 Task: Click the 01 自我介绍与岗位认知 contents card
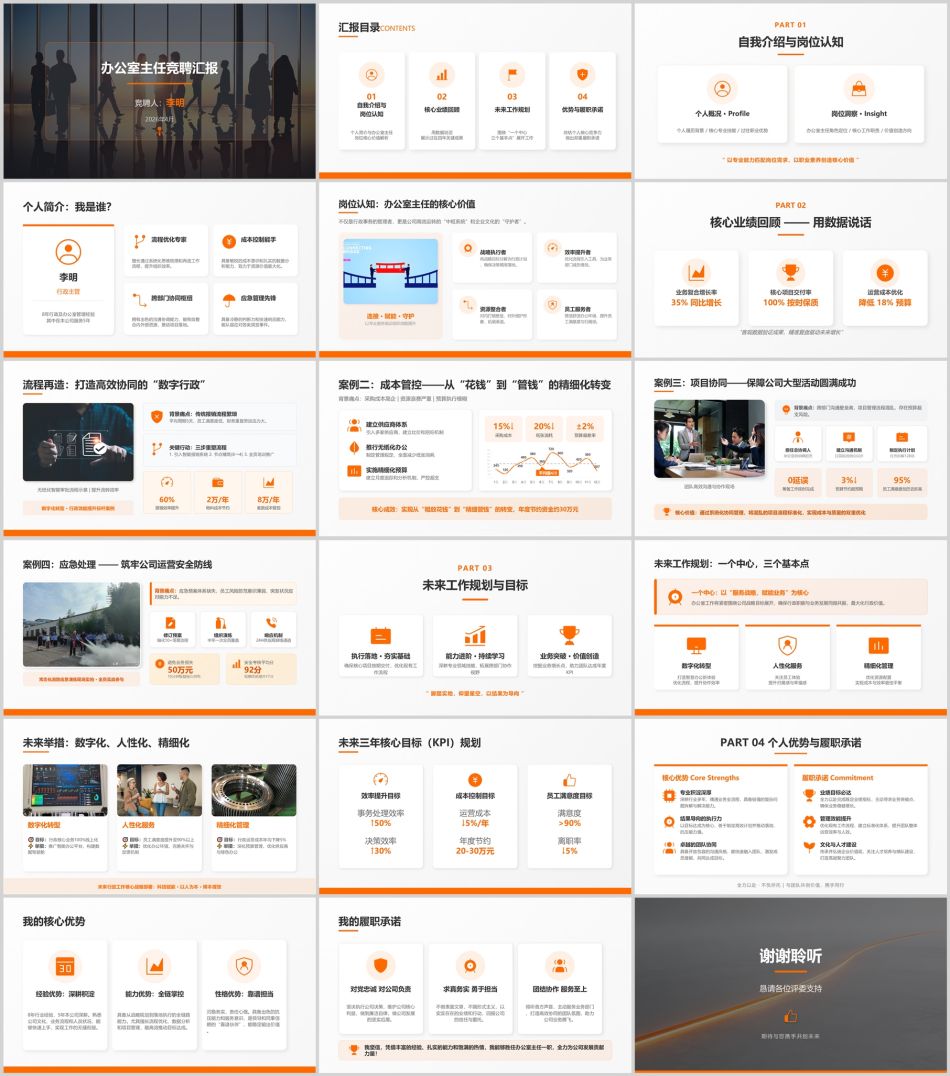(x=371, y=100)
